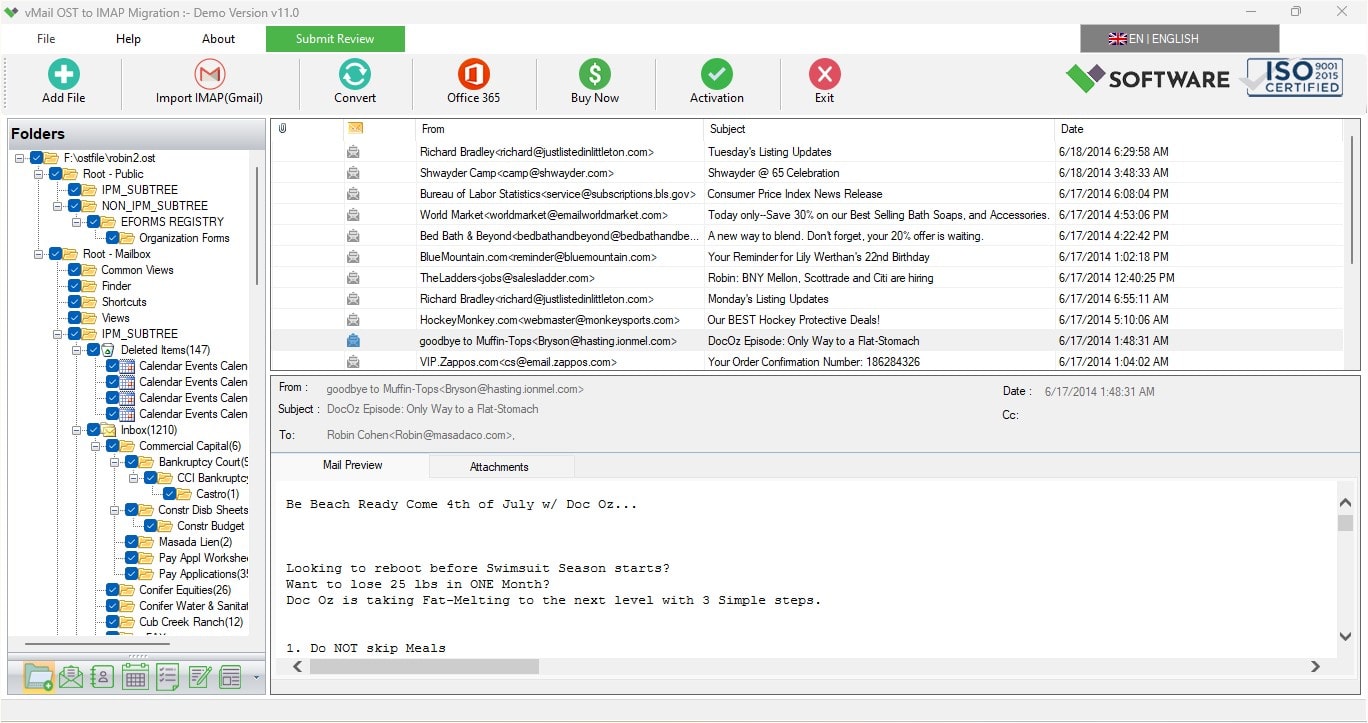Click the envelope icon of the Richard Bradley Tuesday's Listing row
Viewport: 1368px width, 723px height.
click(x=353, y=152)
